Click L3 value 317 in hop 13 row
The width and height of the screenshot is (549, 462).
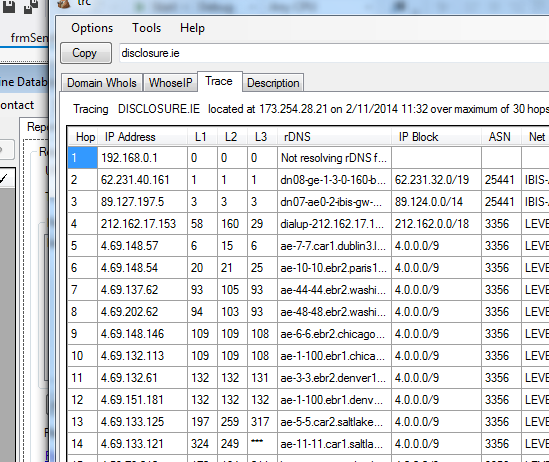pos(262,422)
